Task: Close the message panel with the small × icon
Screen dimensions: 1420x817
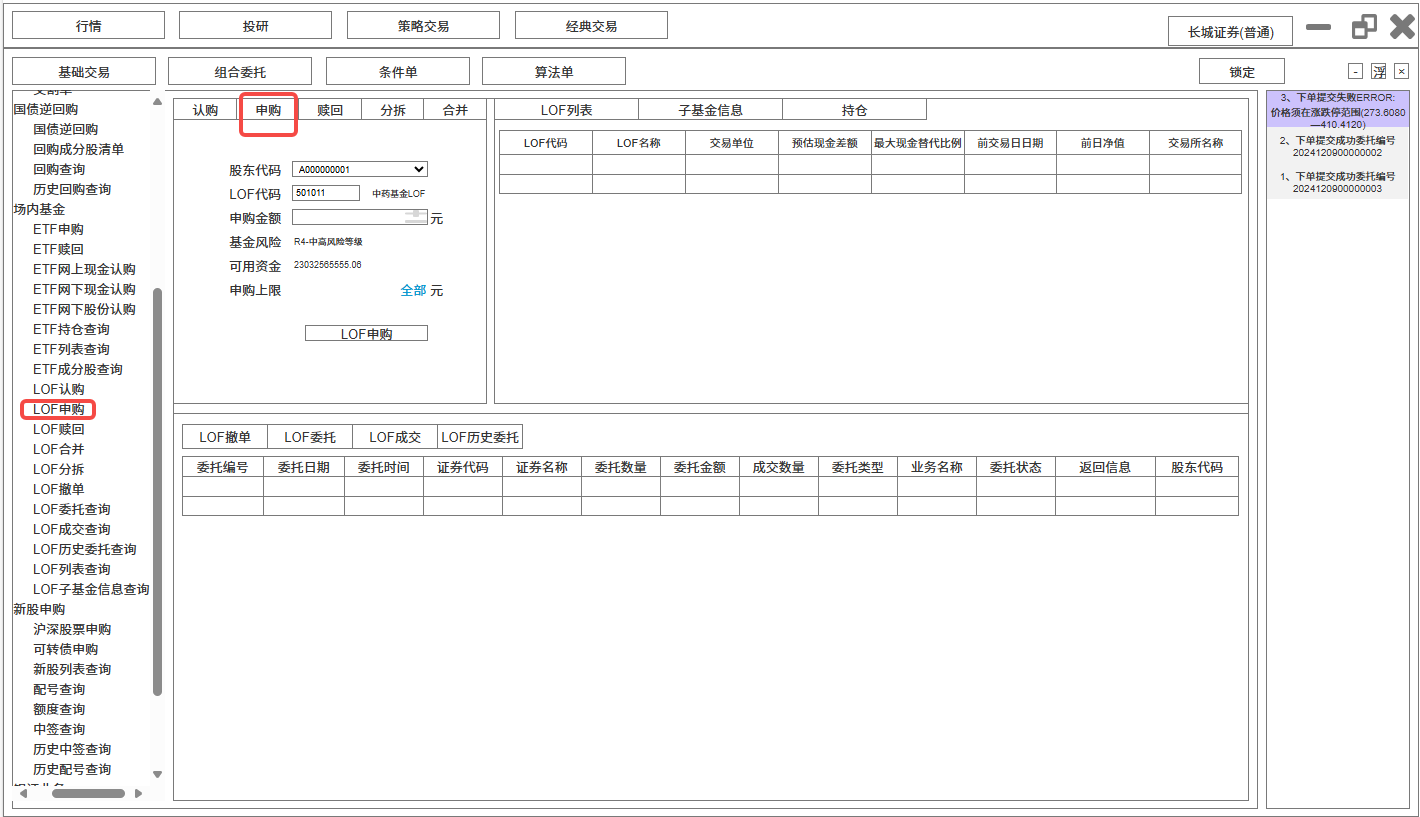Action: coord(1401,71)
